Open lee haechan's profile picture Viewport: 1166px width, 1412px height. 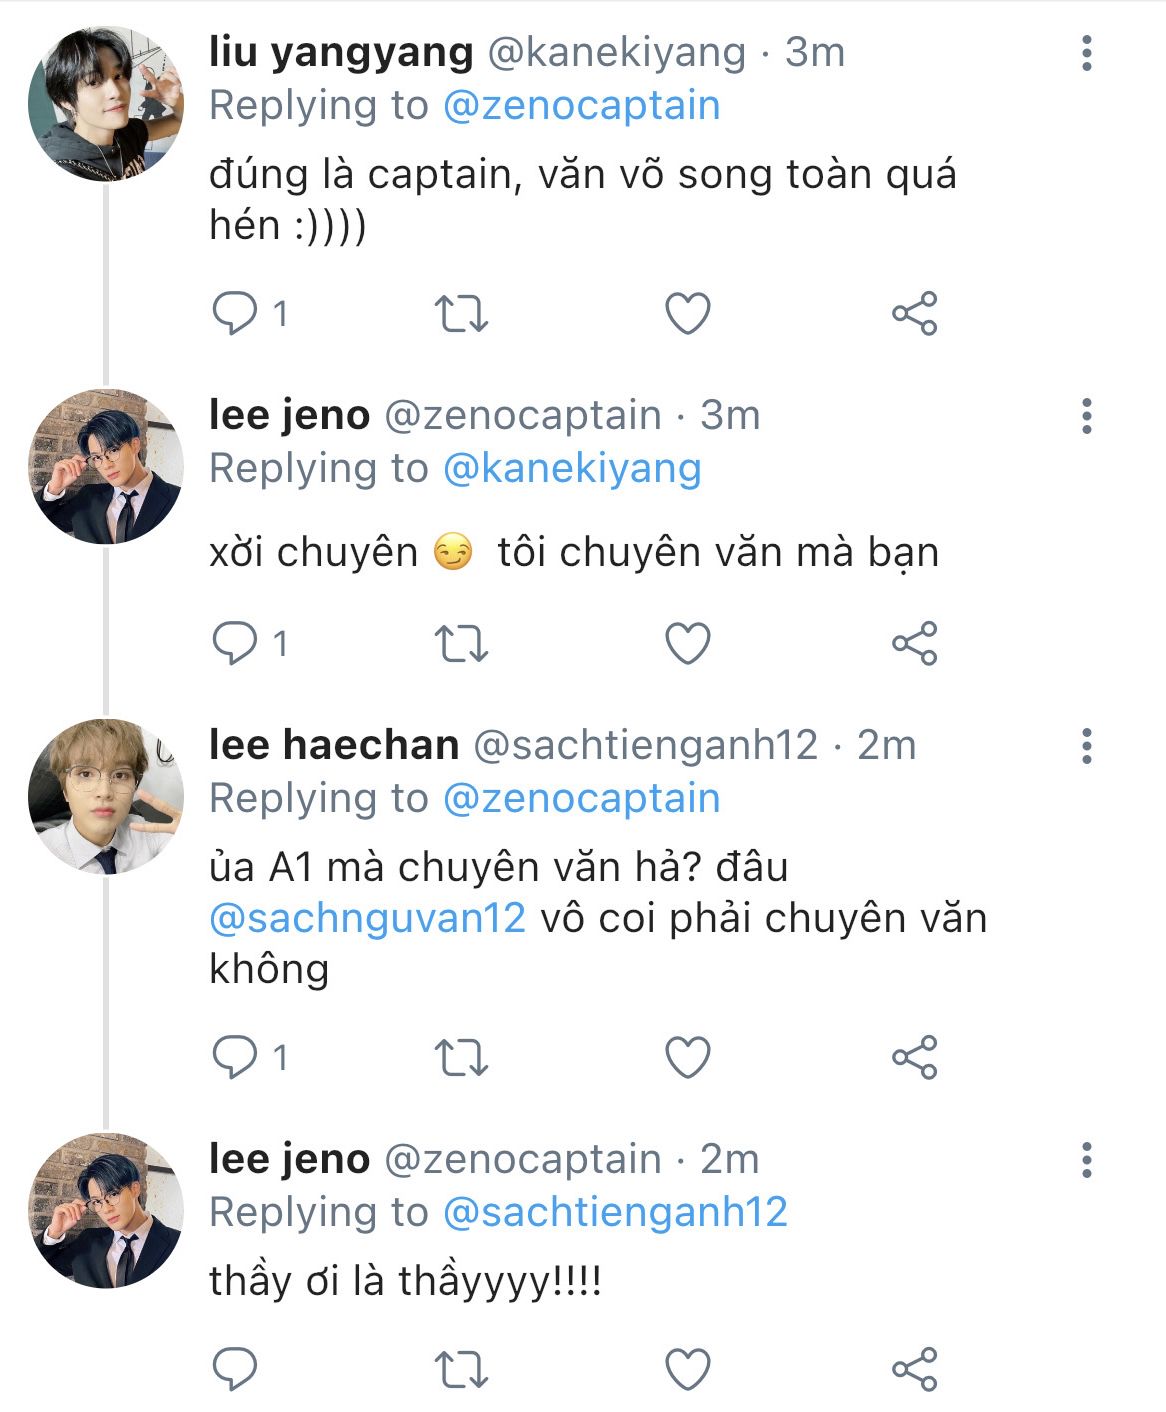coord(106,796)
